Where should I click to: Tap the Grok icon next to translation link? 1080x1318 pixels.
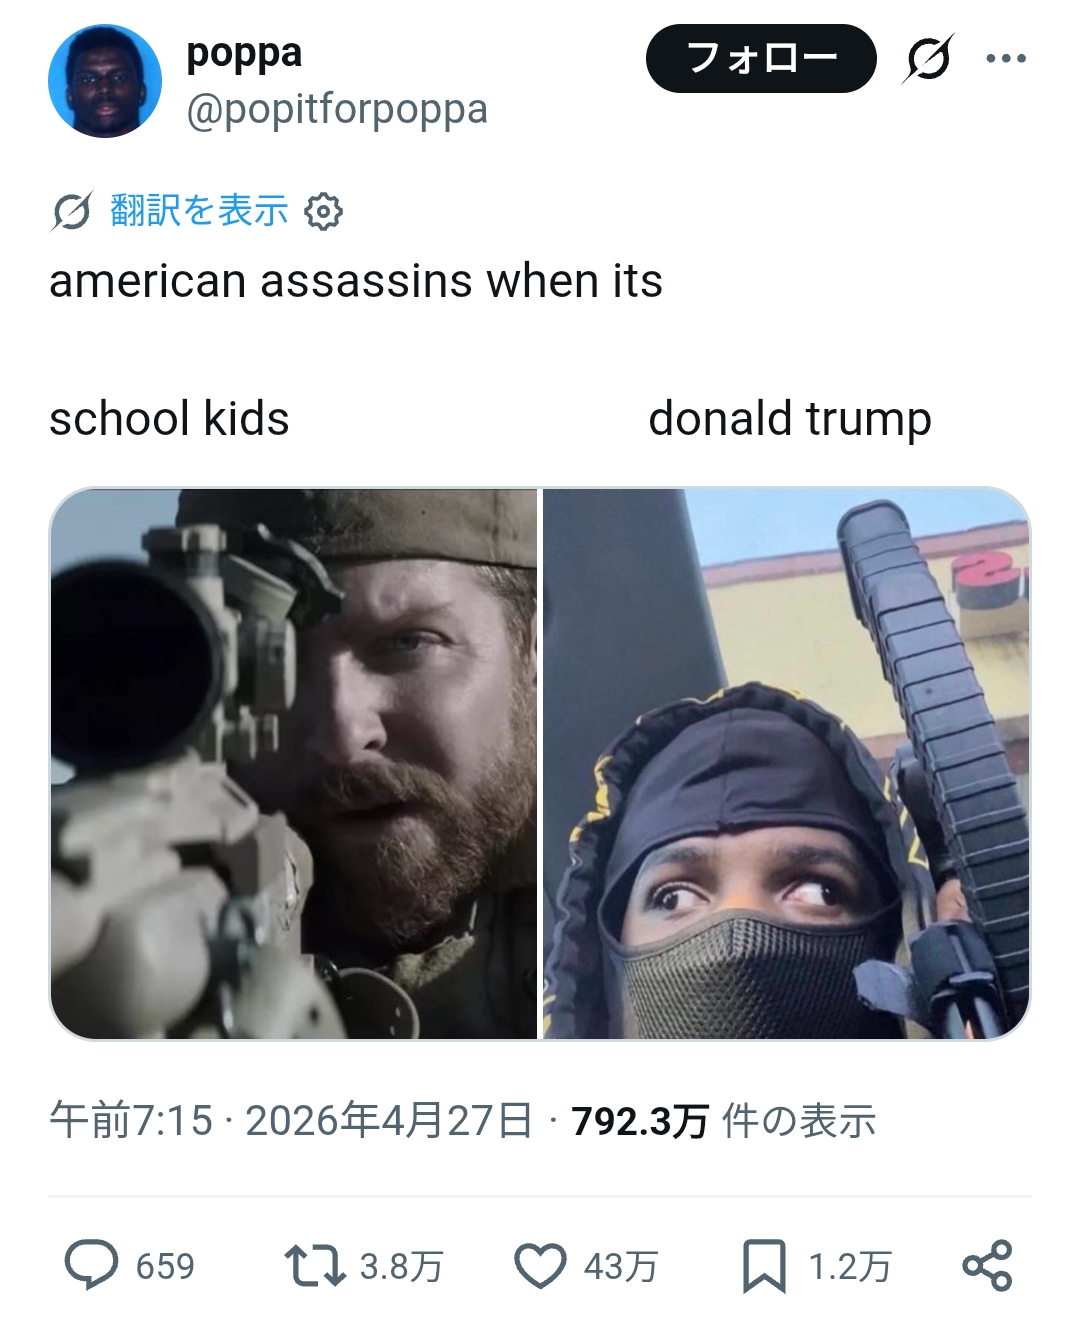pyautogui.click(x=72, y=211)
